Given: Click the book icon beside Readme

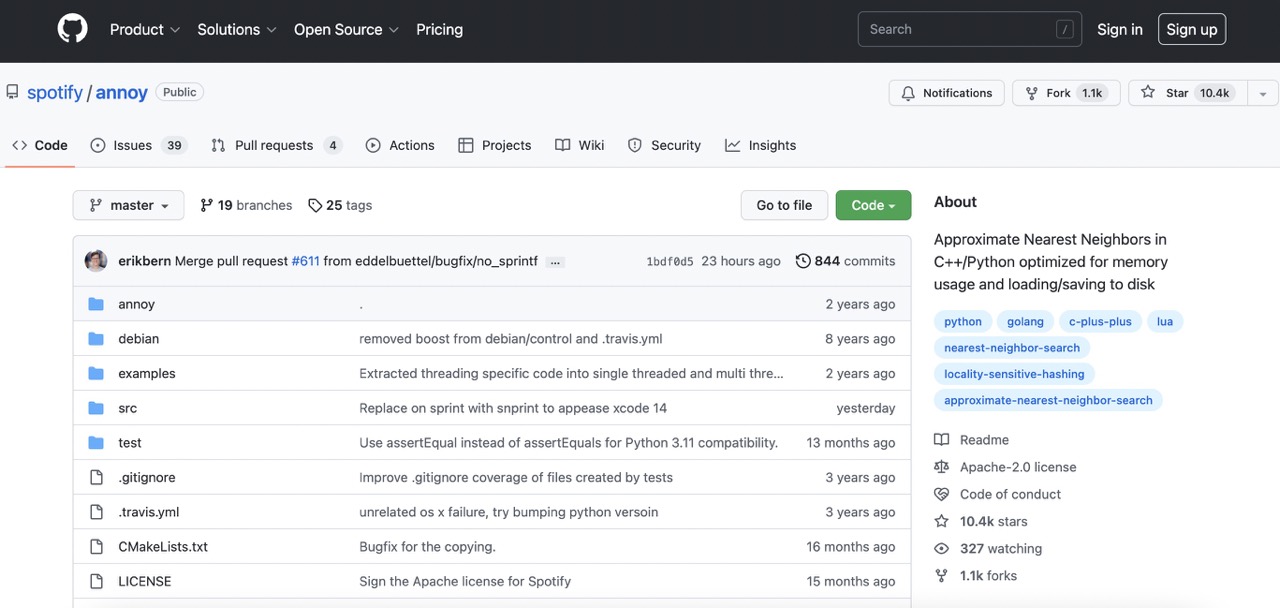Looking at the screenshot, I should point(941,440).
